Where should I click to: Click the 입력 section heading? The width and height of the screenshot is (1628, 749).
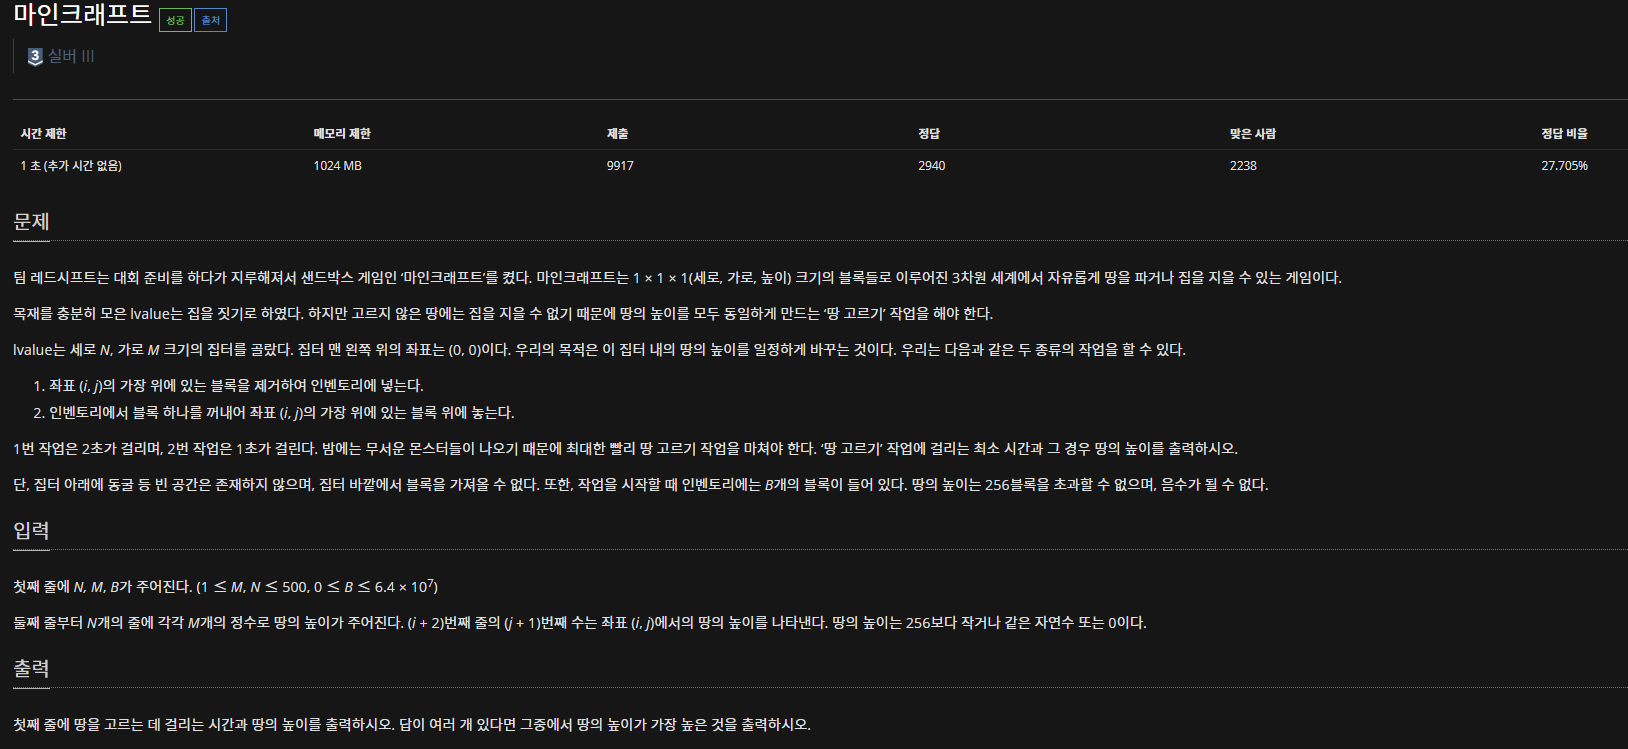tap(31, 531)
